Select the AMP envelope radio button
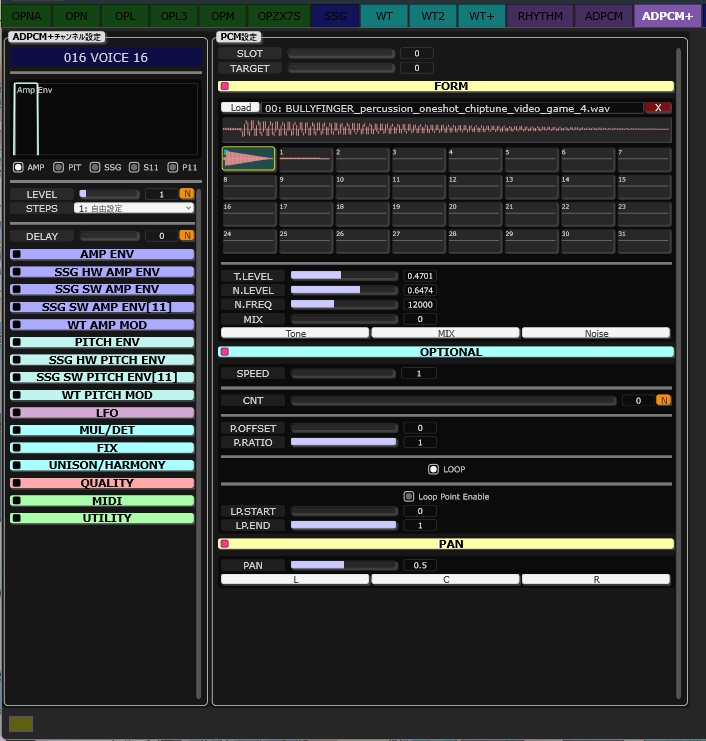706x741 pixels. (x=18, y=167)
